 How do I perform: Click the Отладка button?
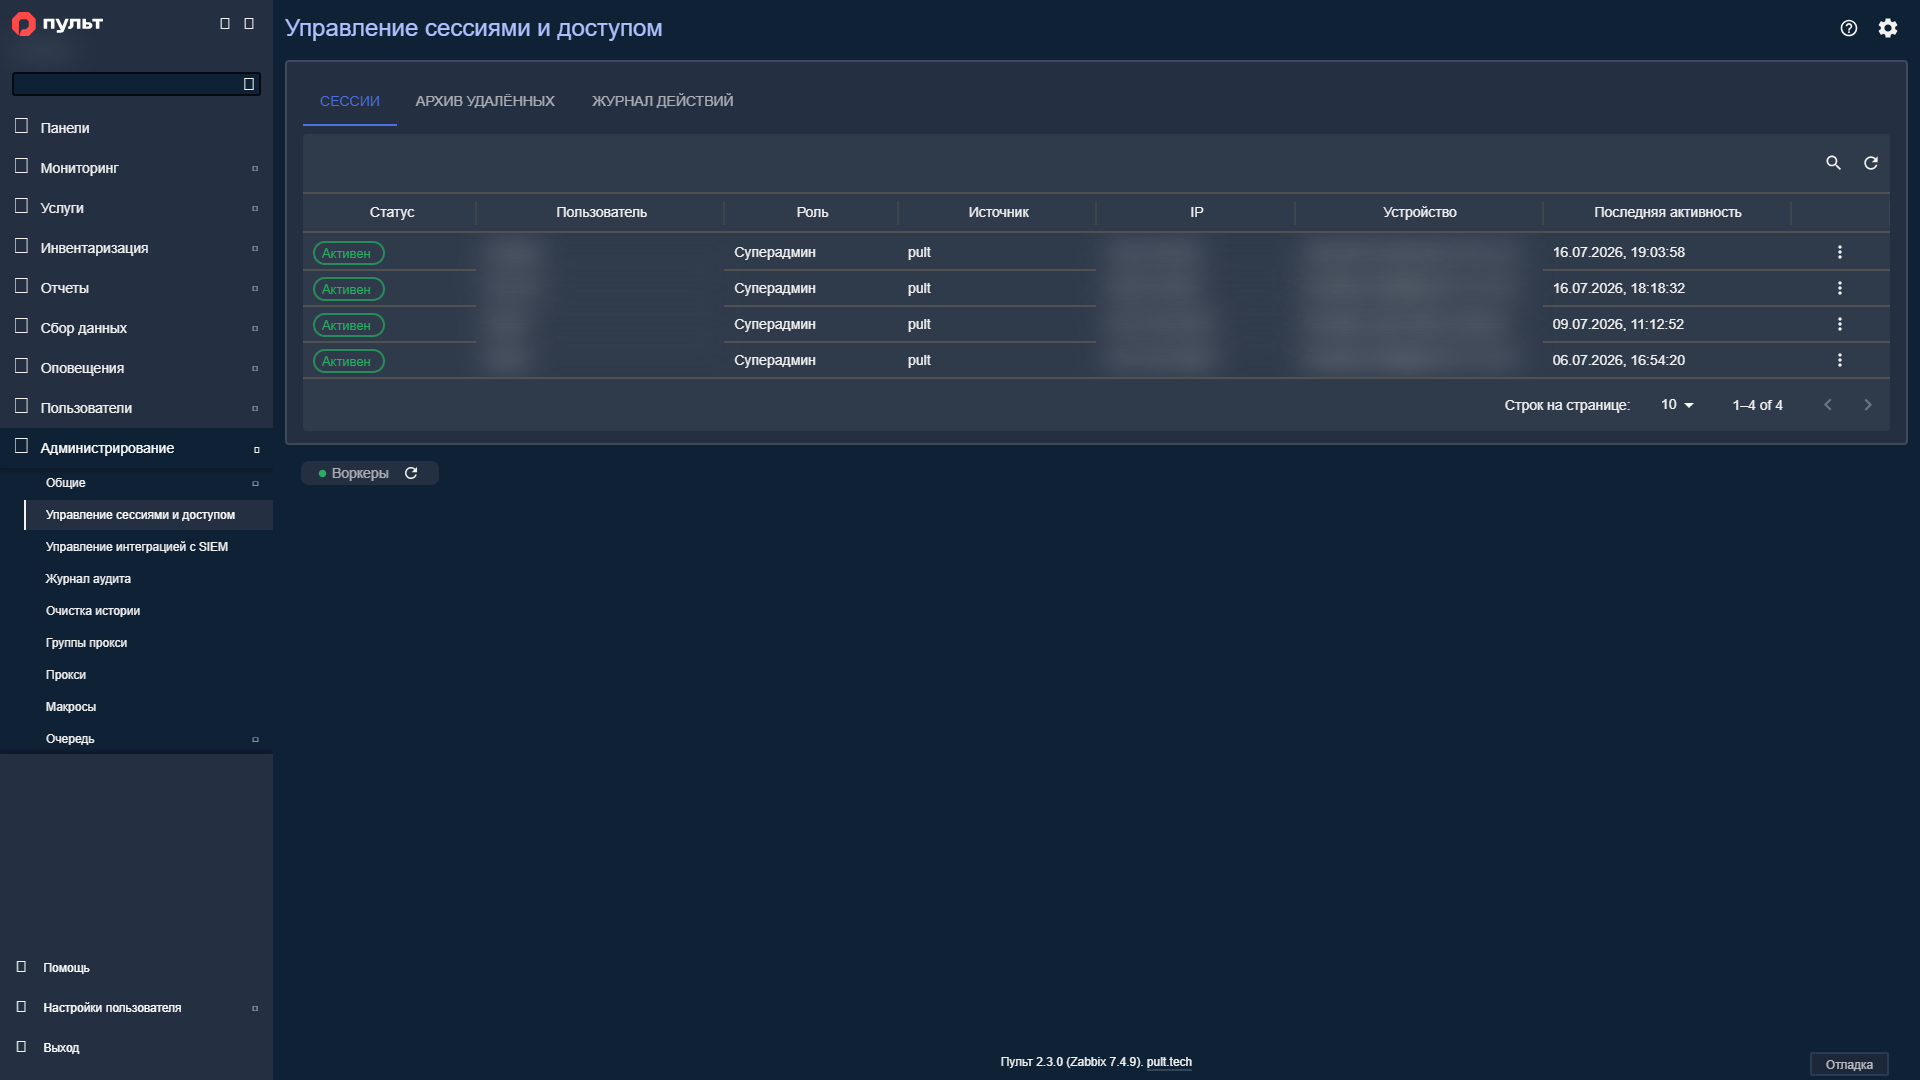[1849, 1064]
